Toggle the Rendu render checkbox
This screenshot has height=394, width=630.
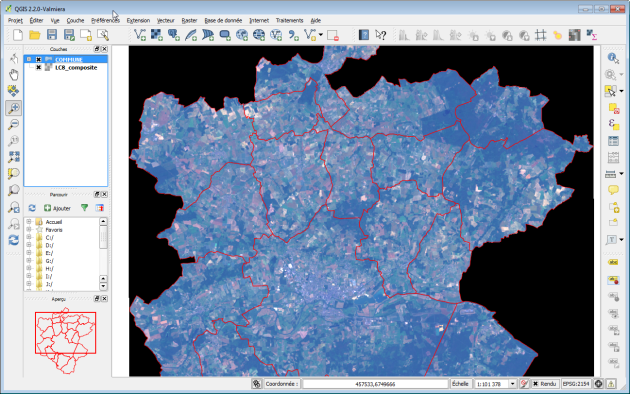tap(535, 384)
